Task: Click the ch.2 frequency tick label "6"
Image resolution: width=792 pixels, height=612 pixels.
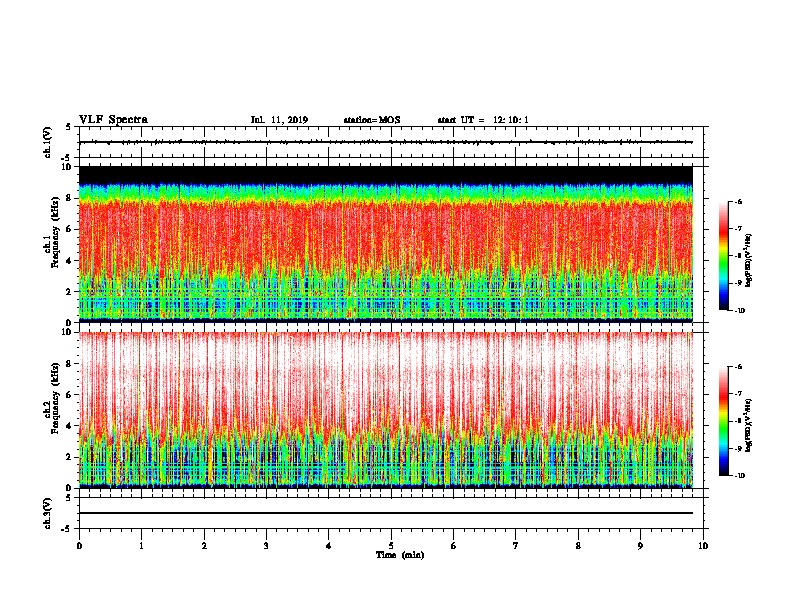Action: click(70, 395)
